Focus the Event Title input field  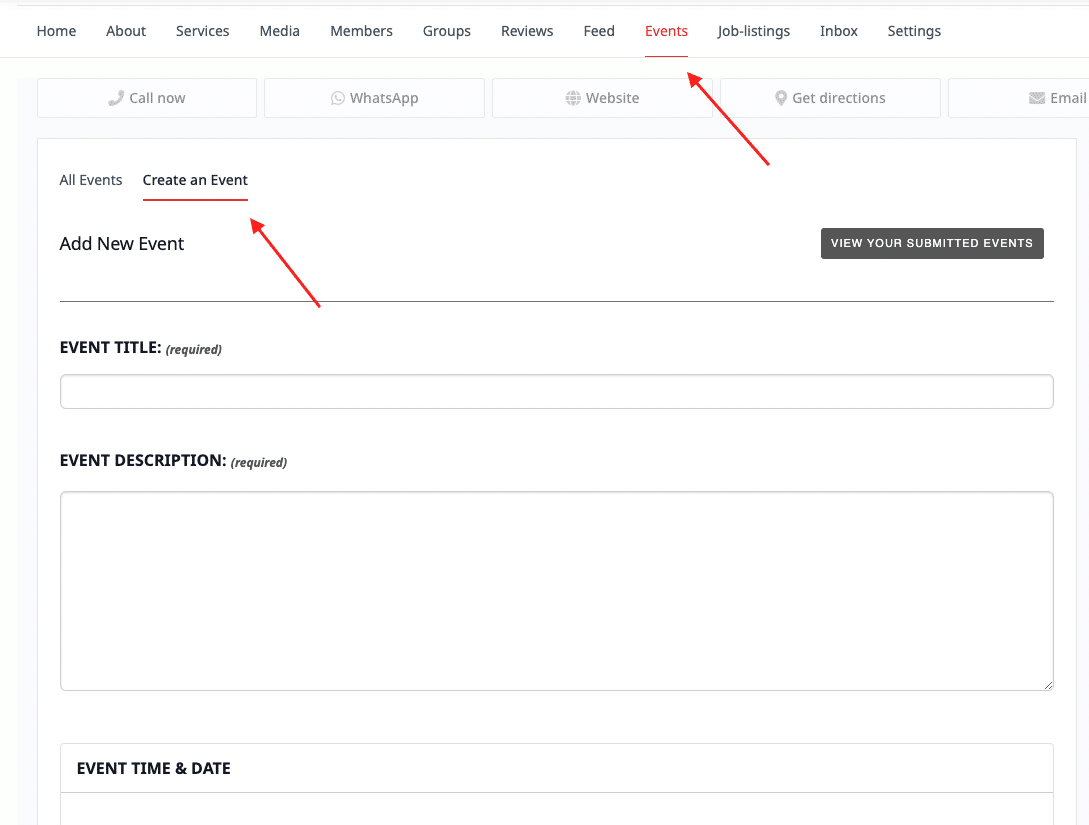pyautogui.click(x=557, y=392)
